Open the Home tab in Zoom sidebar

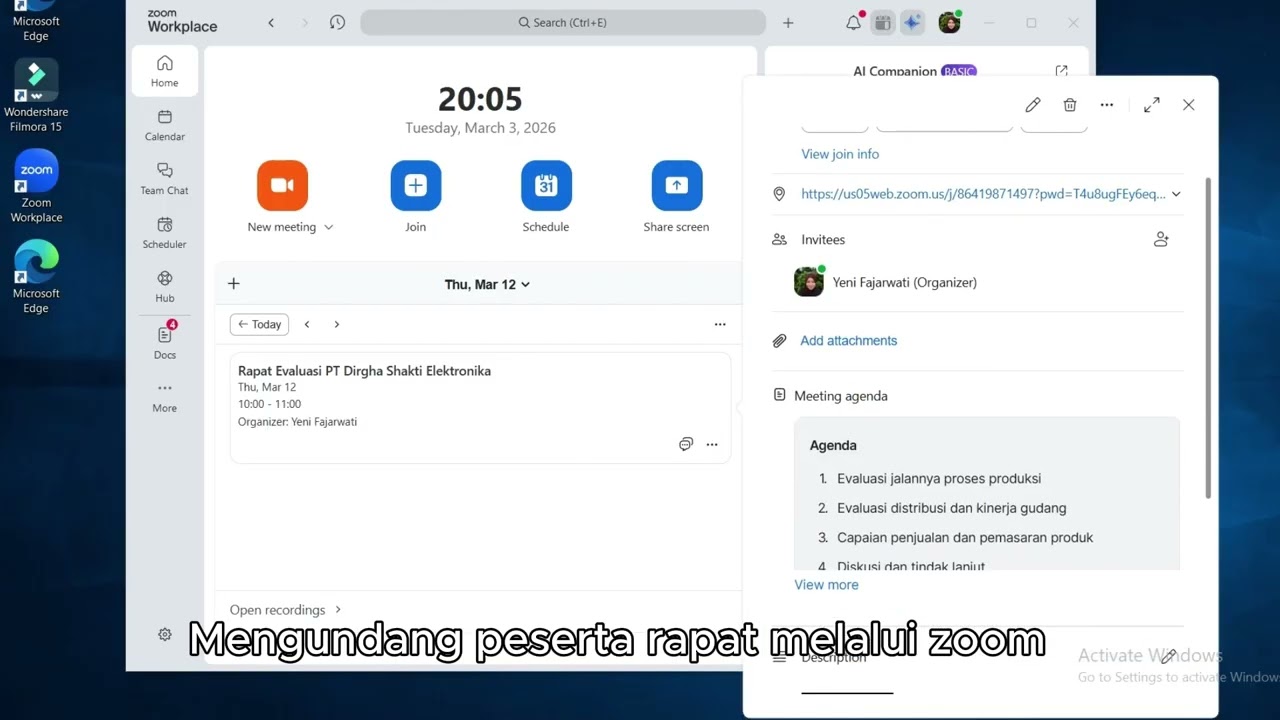165,71
